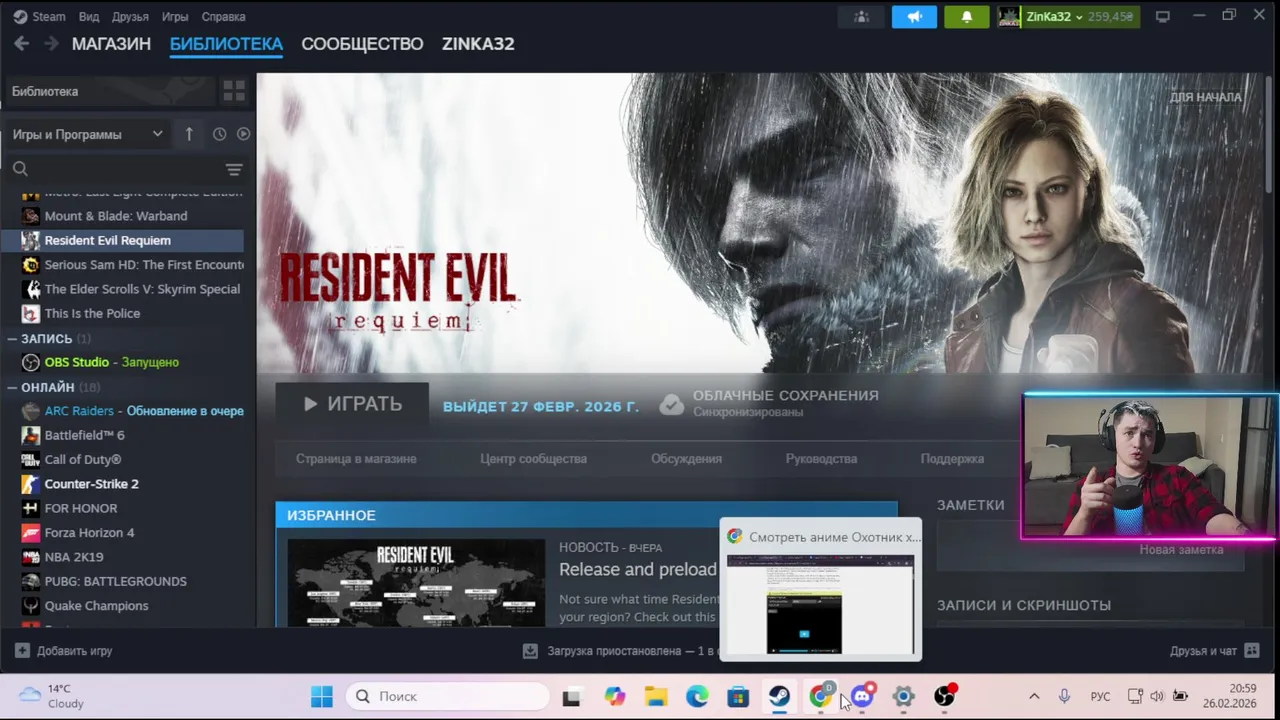Click the ready-to-play filter icon
Screen dimensions: 1280x720
pos(243,134)
